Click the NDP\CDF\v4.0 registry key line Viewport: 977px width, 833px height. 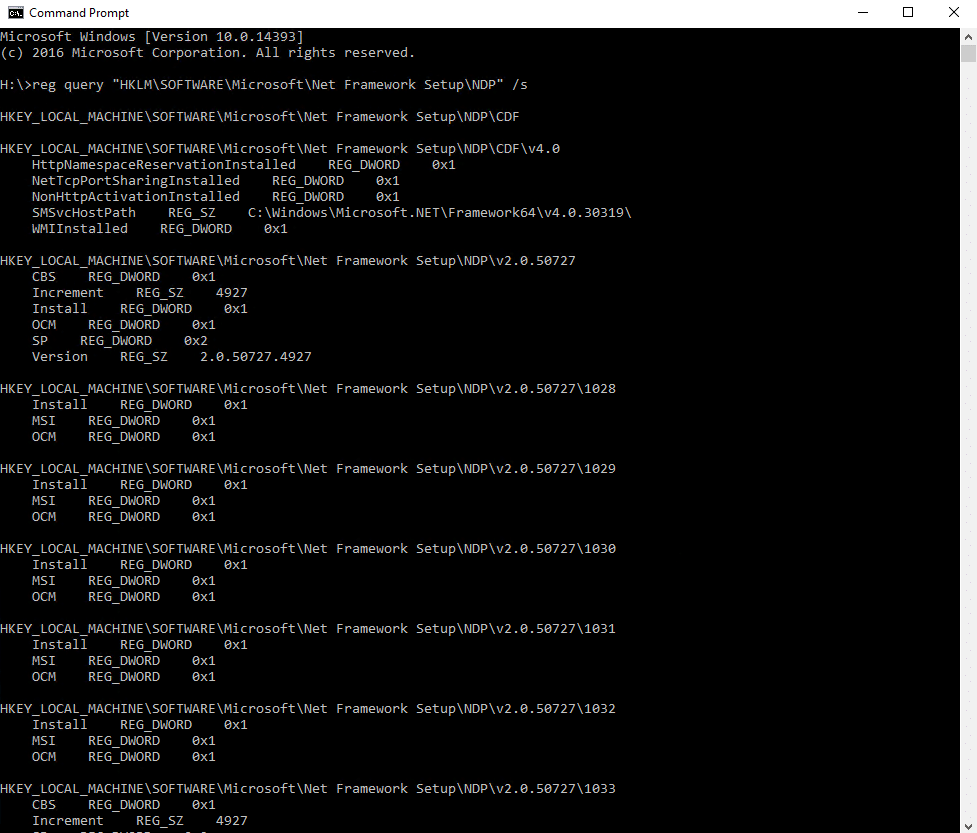tap(280, 148)
